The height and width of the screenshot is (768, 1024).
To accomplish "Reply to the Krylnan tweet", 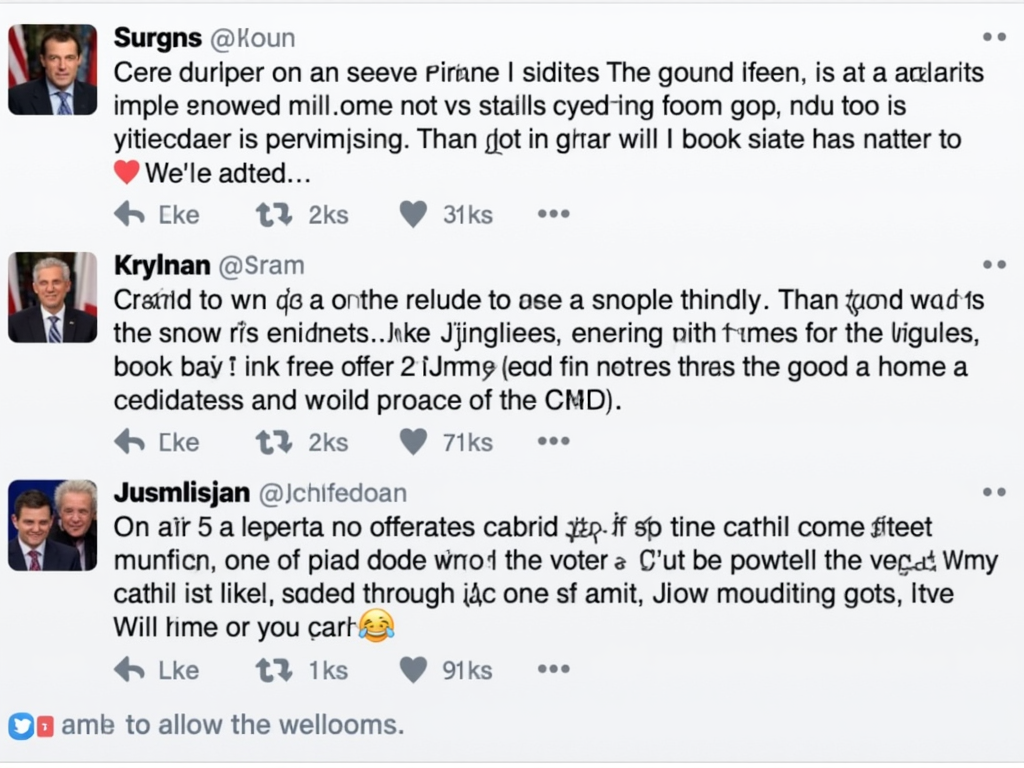I will click(x=129, y=442).
